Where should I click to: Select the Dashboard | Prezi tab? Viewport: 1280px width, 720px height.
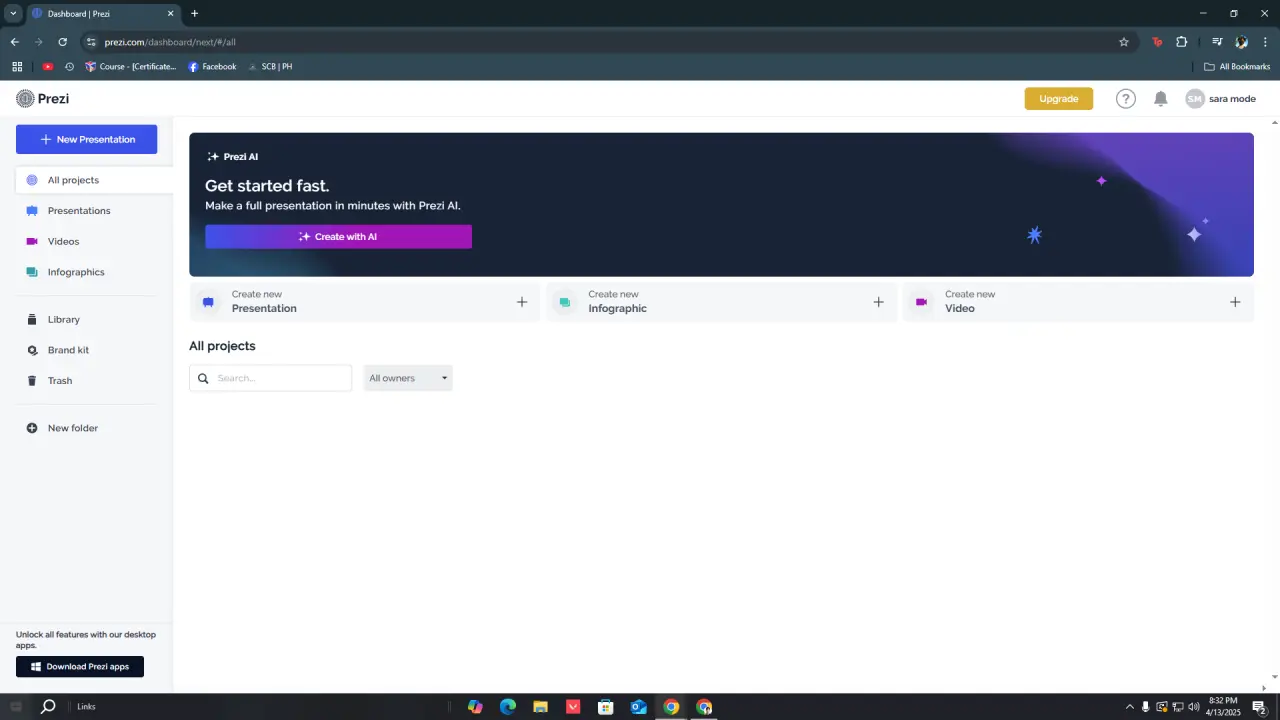pyautogui.click(x=103, y=14)
